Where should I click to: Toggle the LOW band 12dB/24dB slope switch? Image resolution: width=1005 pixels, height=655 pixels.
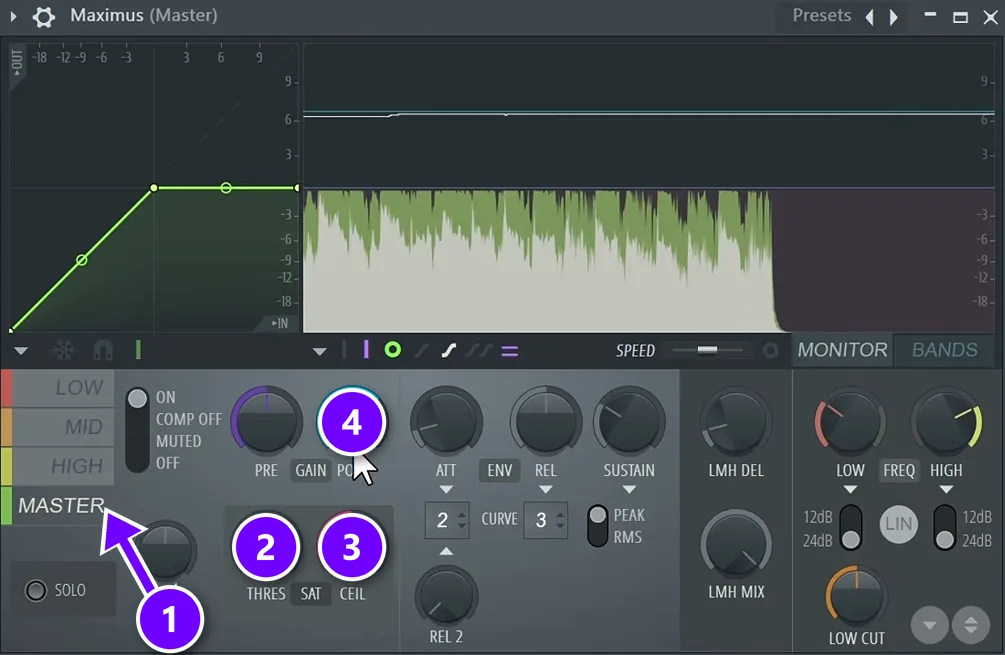coord(851,527)
